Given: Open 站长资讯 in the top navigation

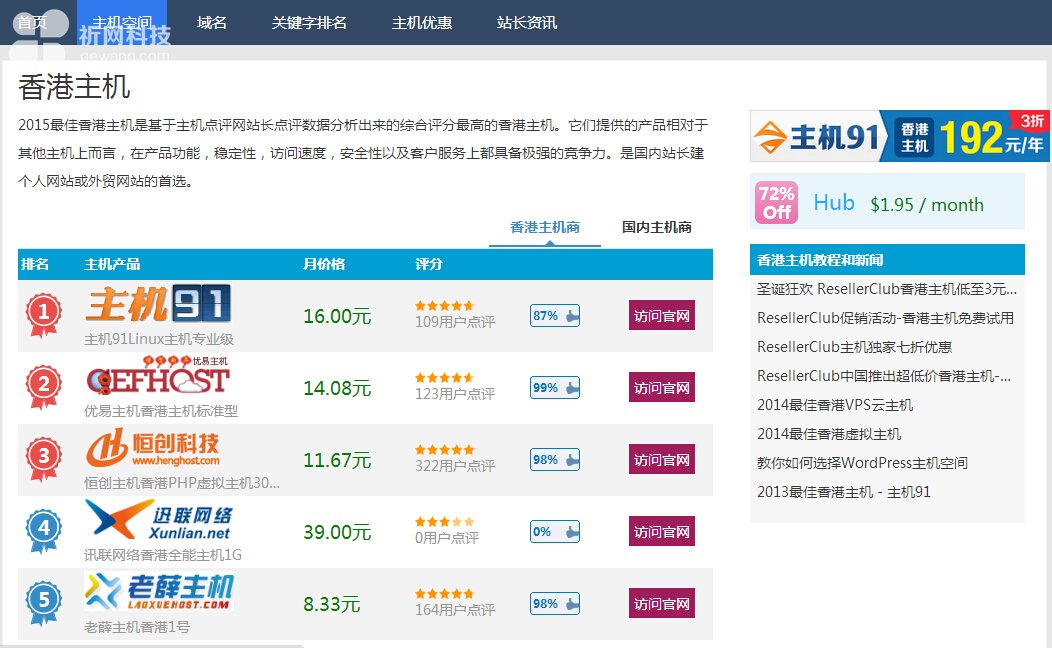Looking at the screenshot, I should tap(527, 23).
